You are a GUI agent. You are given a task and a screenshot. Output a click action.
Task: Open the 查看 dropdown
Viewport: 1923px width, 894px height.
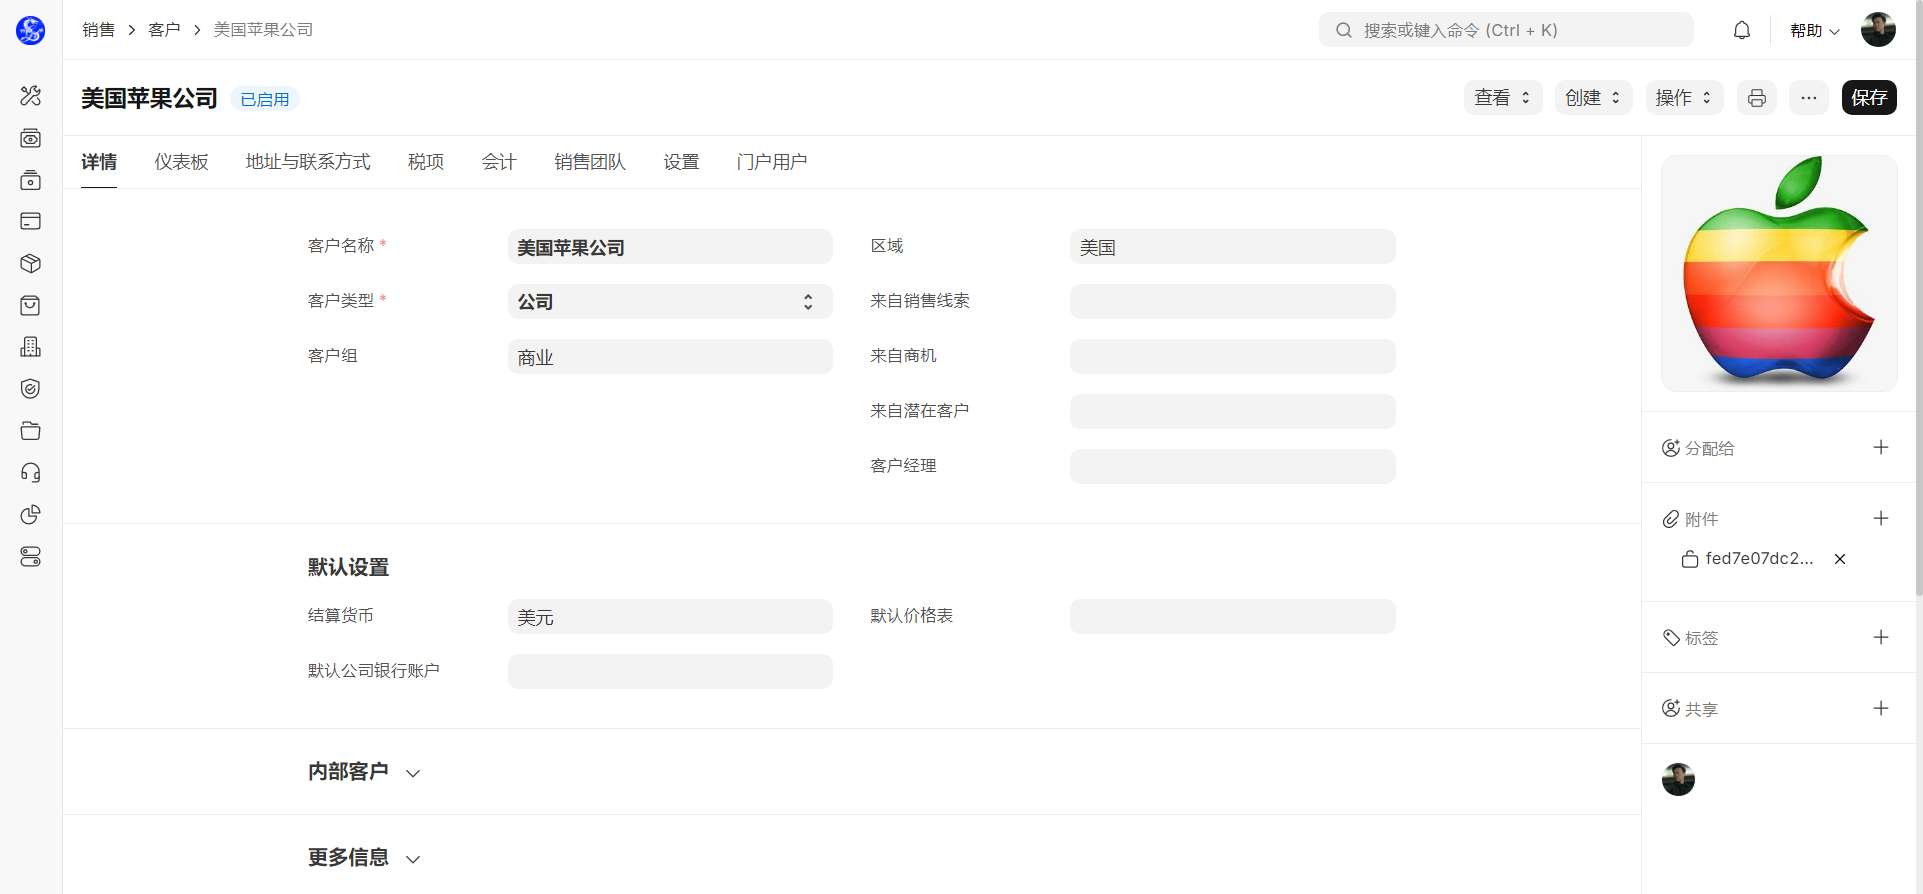(x=1503, y=98)
